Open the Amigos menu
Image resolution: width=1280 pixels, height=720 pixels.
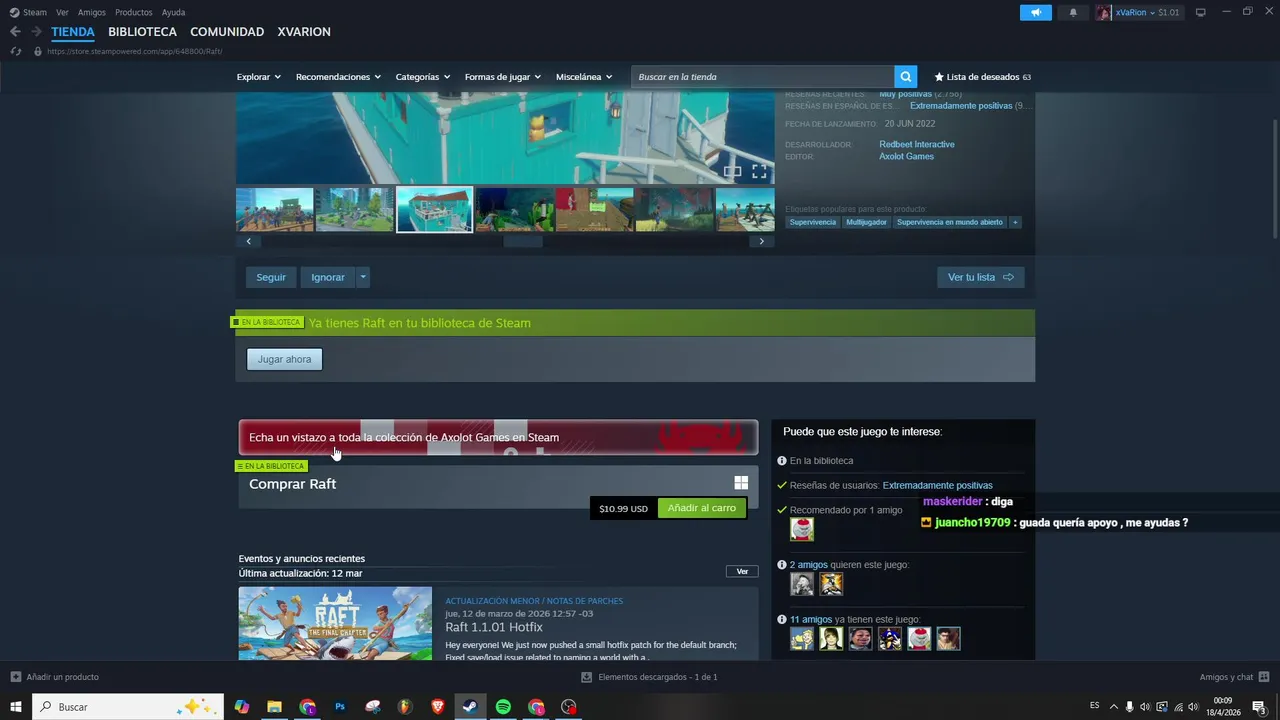(x=92, y=12)
